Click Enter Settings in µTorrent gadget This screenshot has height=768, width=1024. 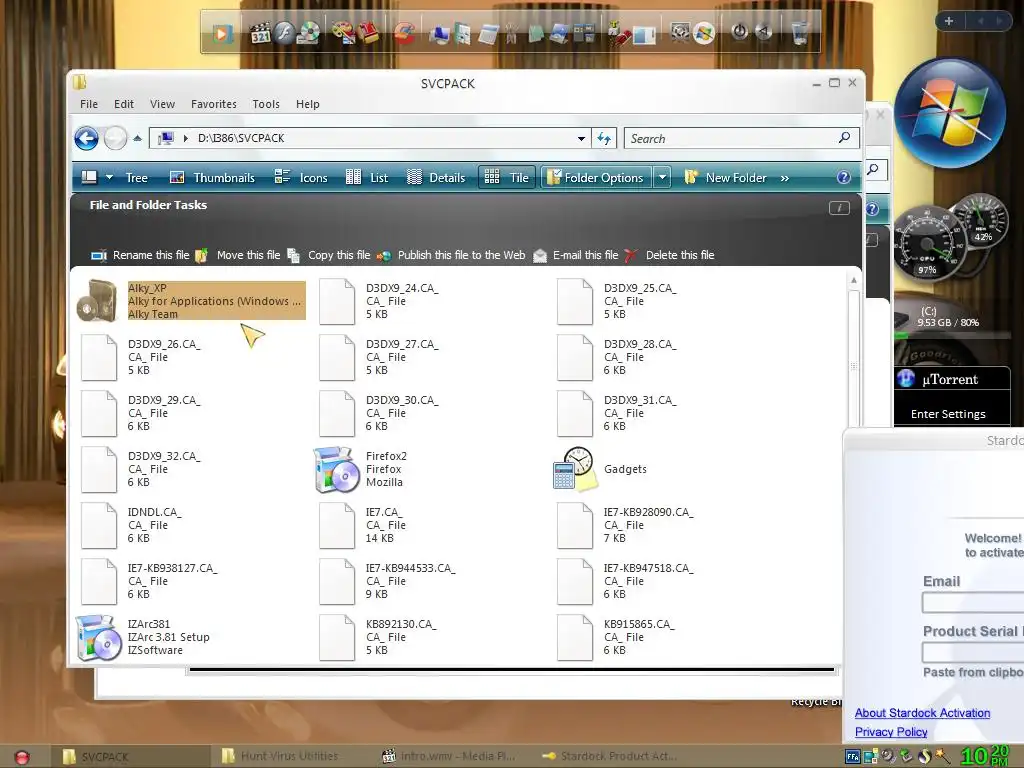(948, 414)
